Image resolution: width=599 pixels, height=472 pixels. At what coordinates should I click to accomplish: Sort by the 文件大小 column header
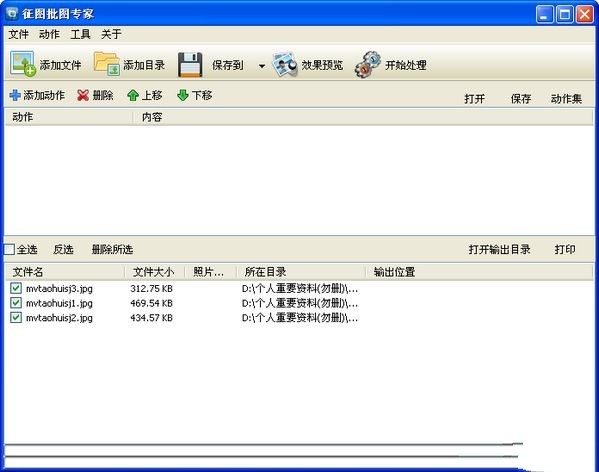154,272
